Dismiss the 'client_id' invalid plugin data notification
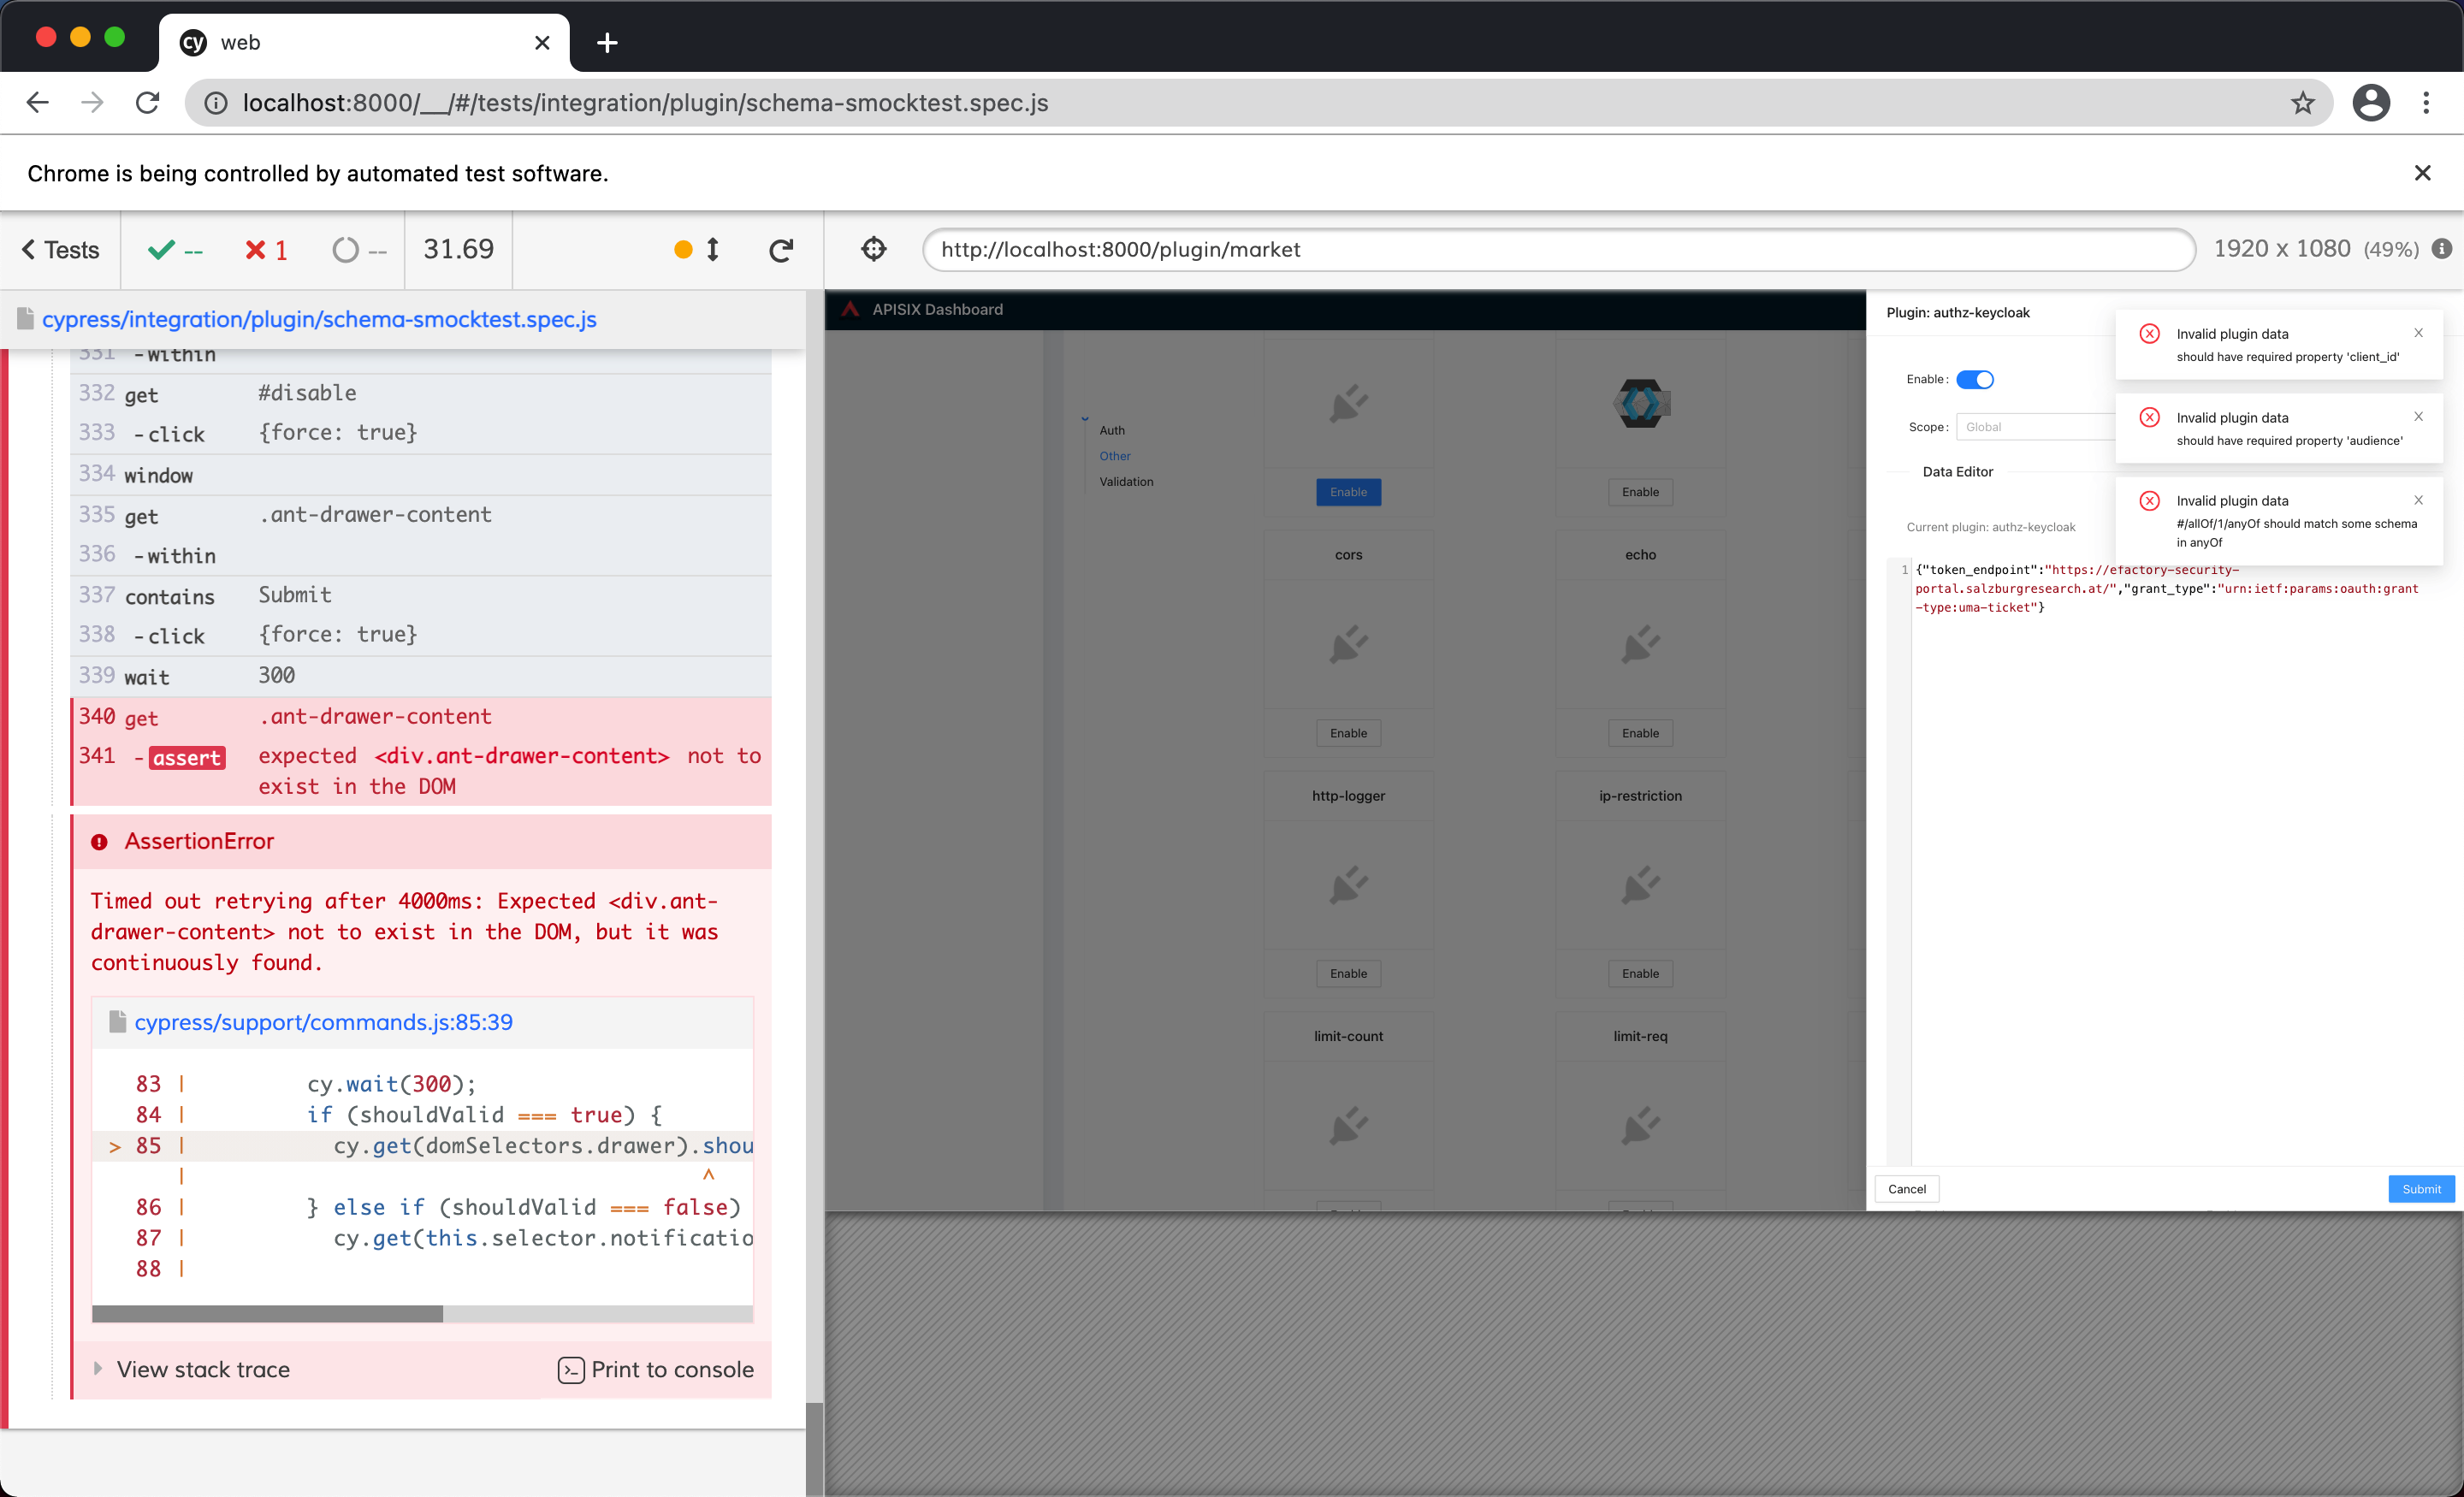The height and width of the screenshot is (1497, 2464). (x=2419, y=333)
